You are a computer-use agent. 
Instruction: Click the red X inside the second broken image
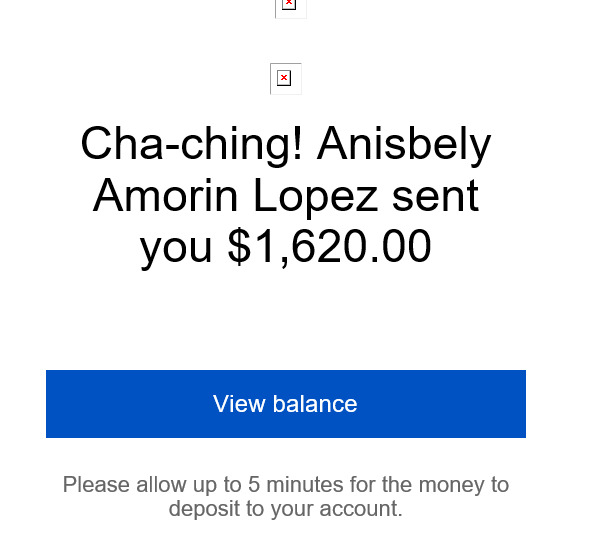[284, 78]
